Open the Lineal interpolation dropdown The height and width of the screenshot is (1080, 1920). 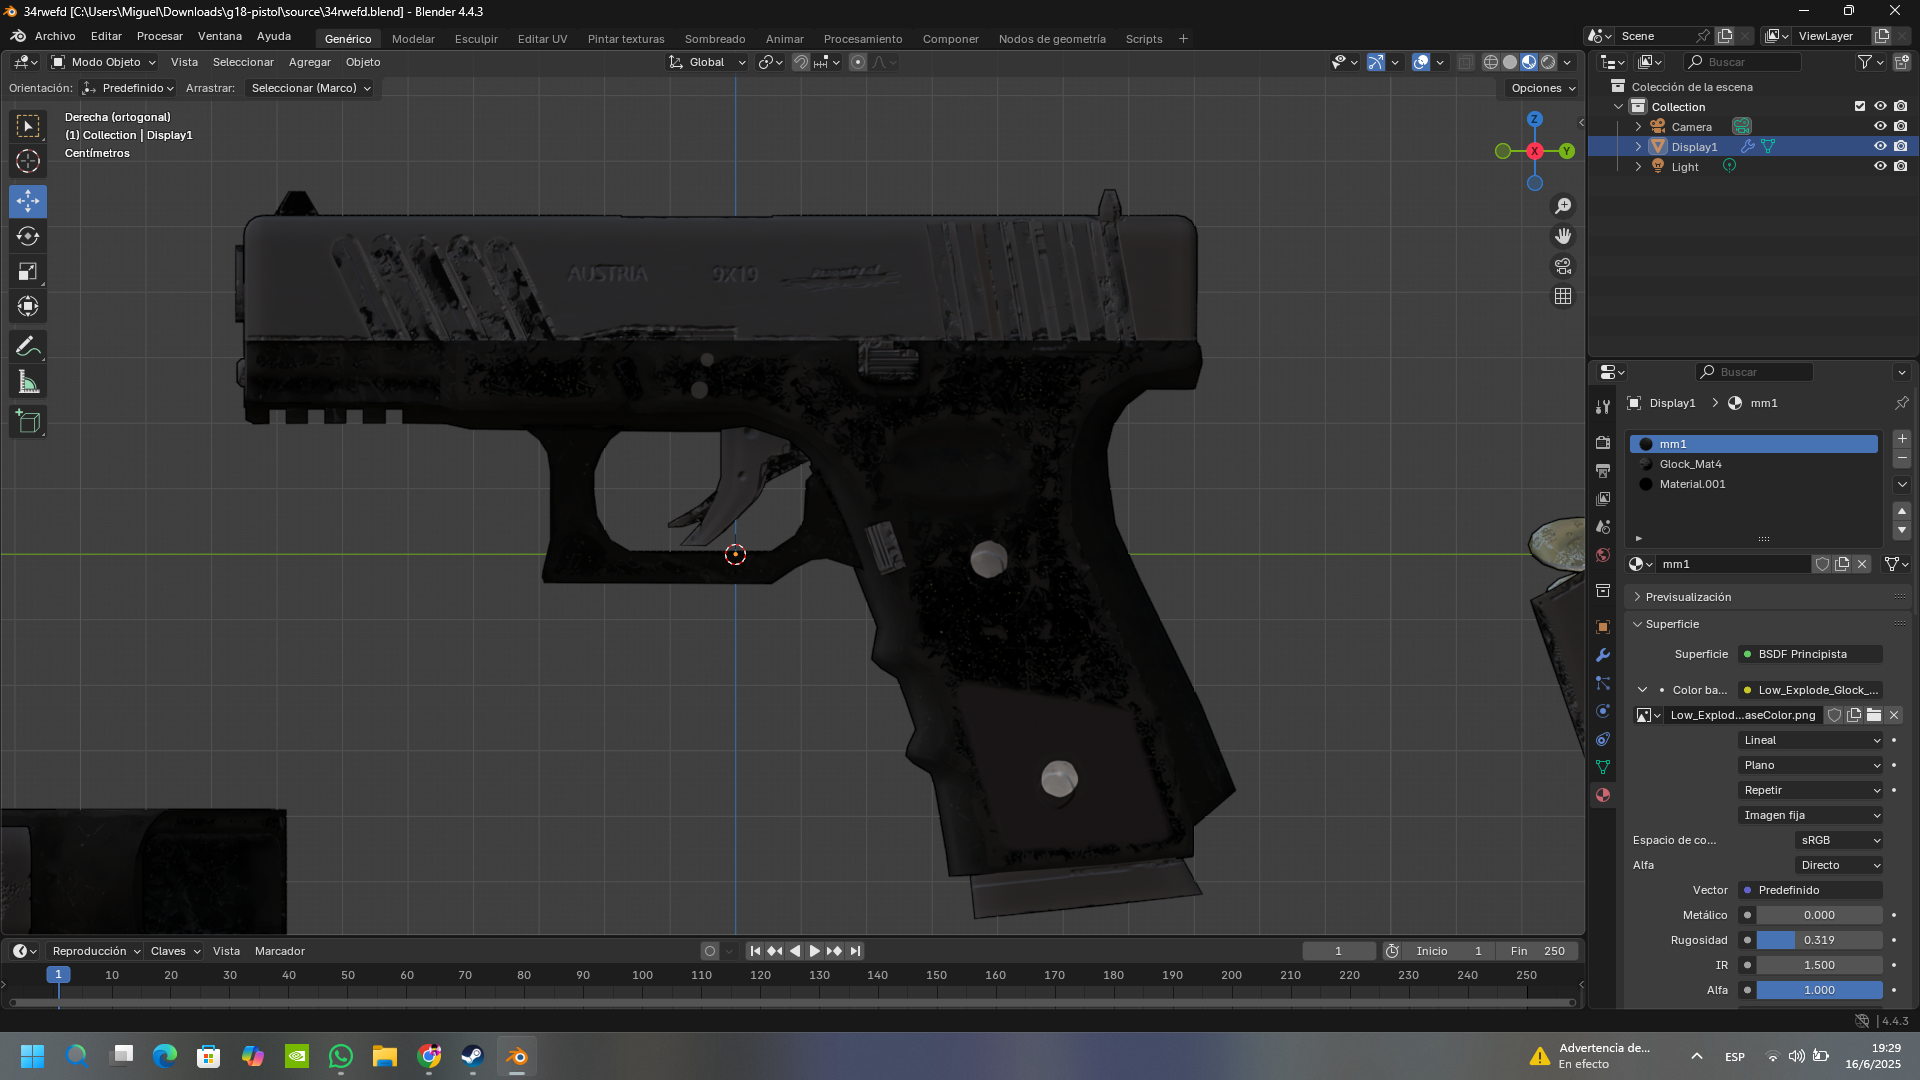1811,741
